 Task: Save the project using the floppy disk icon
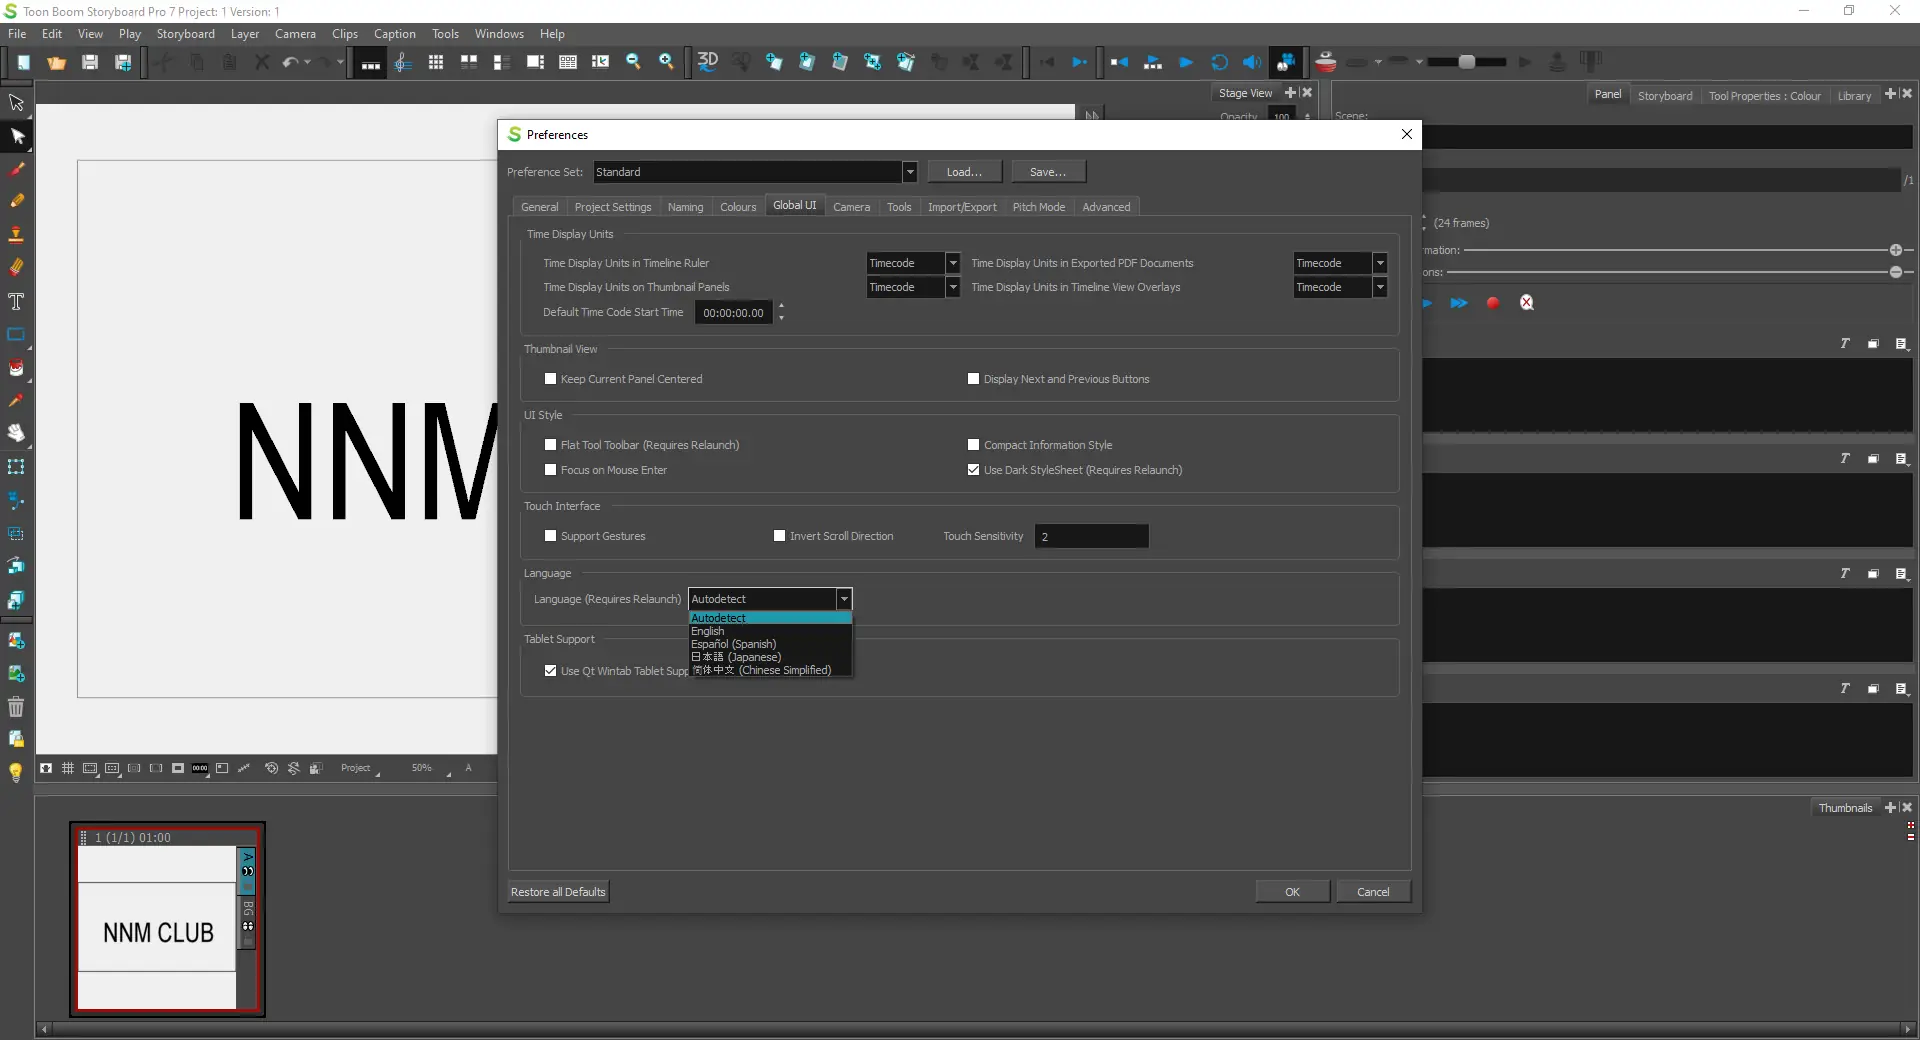click(90, 62)
